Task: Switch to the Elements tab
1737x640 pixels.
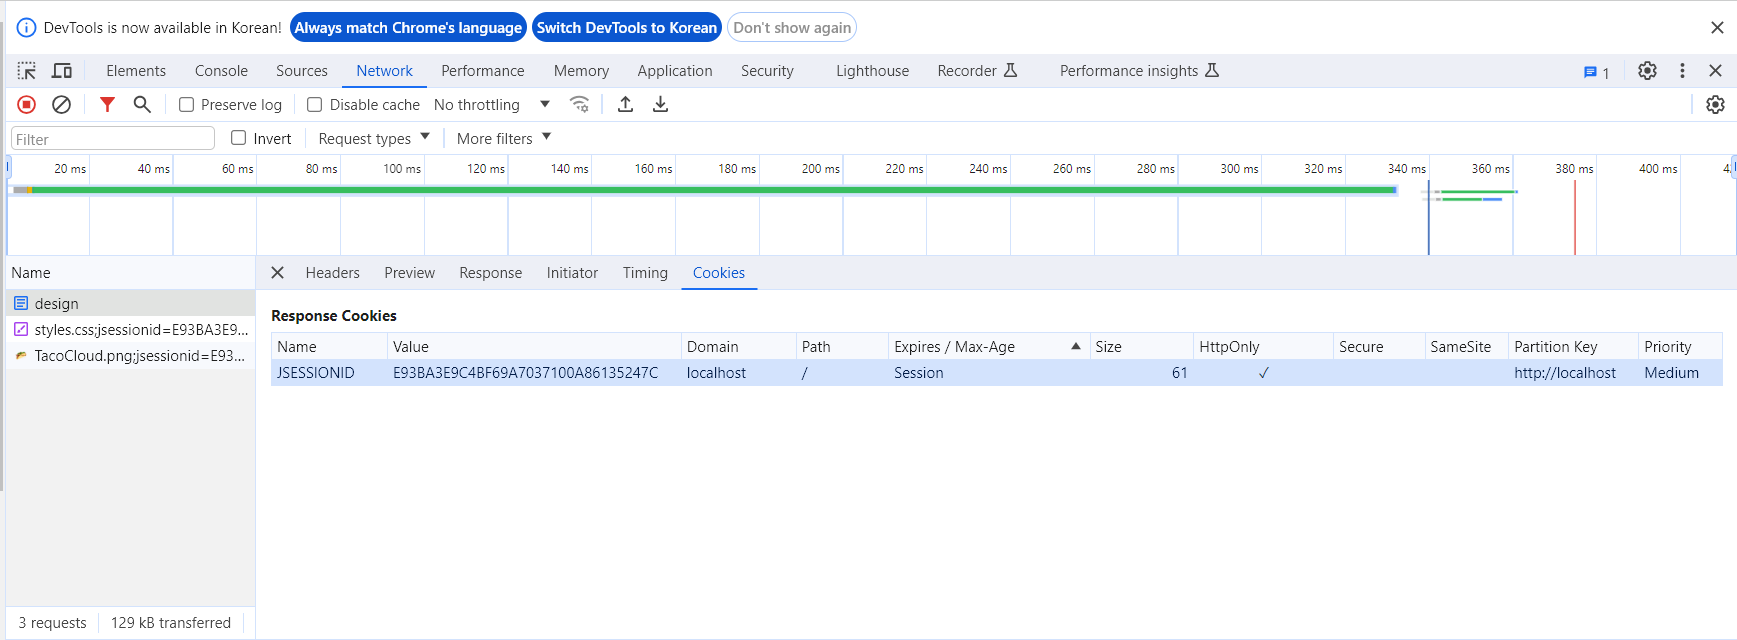Action: coord(136,71)
